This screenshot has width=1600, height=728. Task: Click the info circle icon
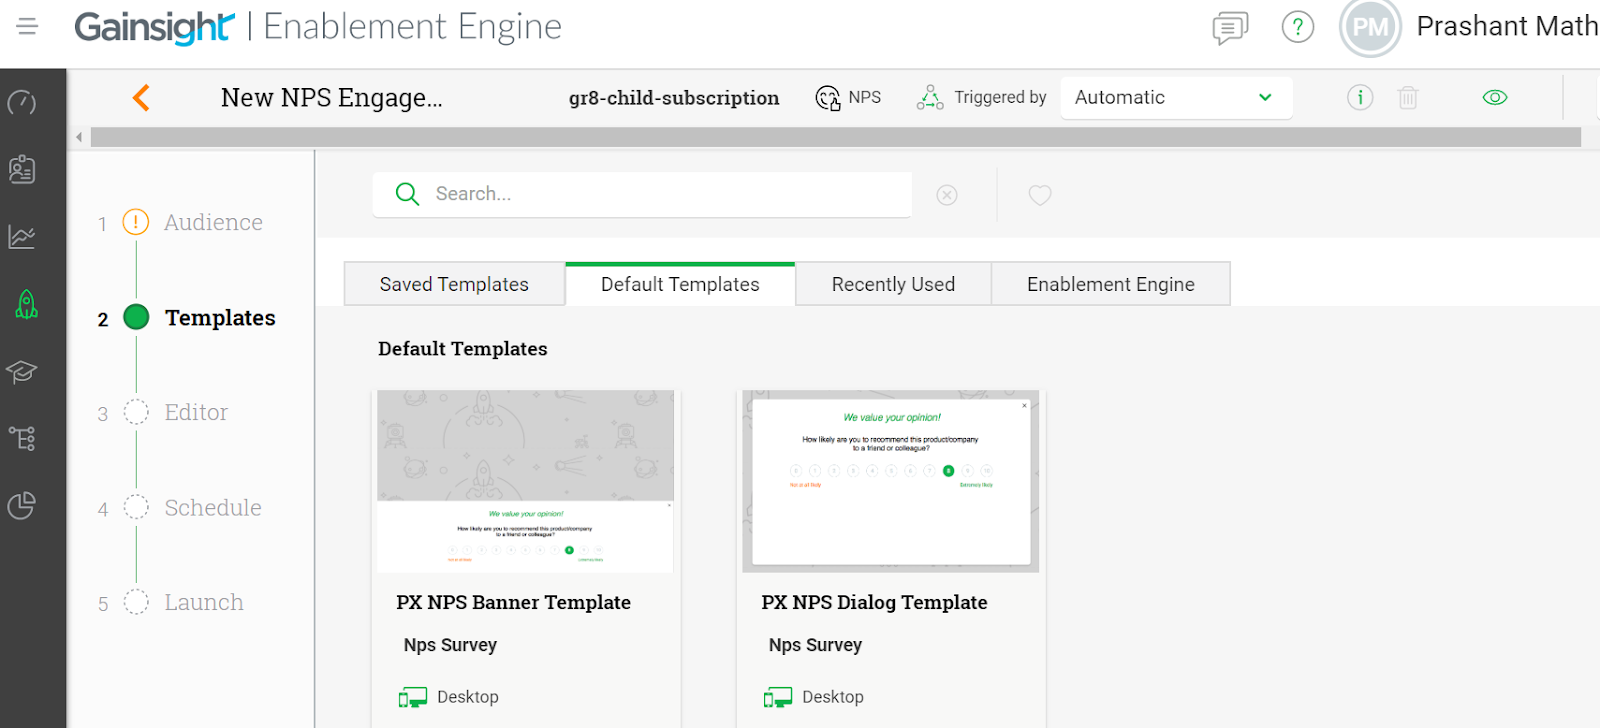pyautogui.click(x=1360, y=97)
